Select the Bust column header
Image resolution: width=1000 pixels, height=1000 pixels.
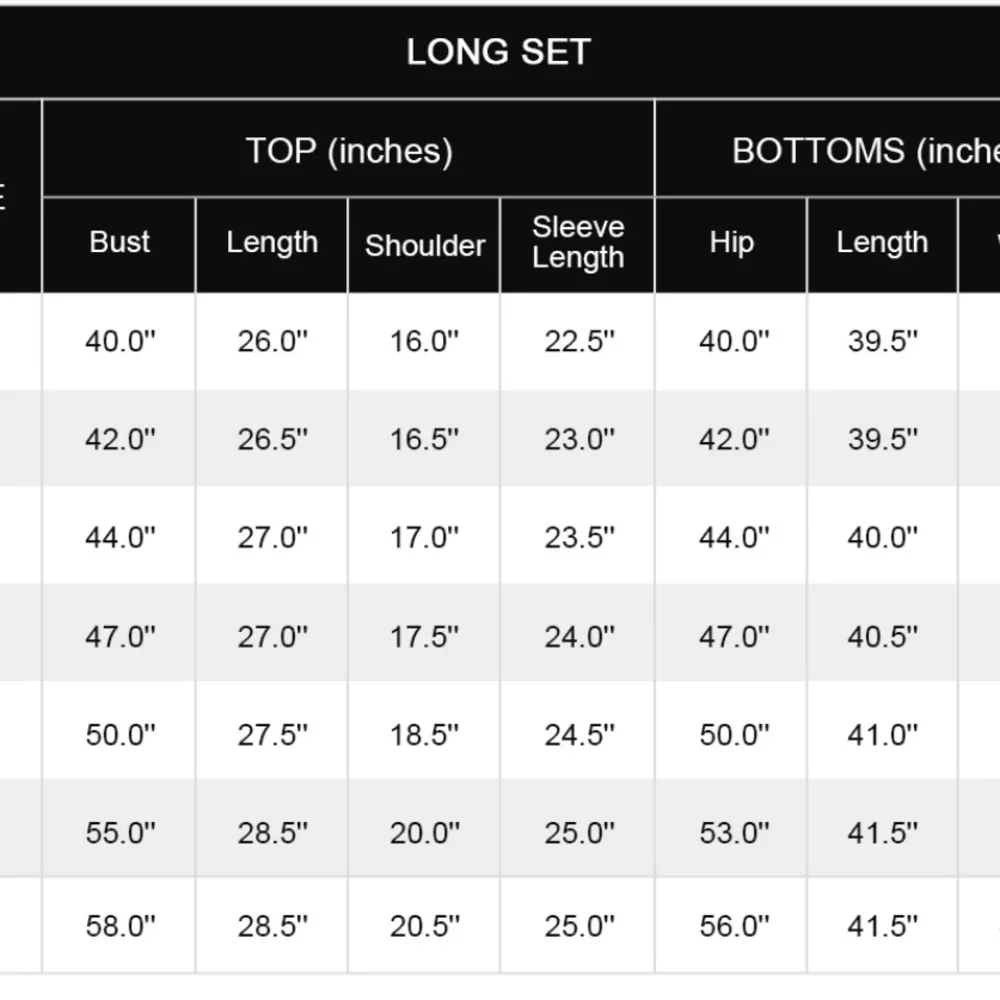click(x=119, y=242)
